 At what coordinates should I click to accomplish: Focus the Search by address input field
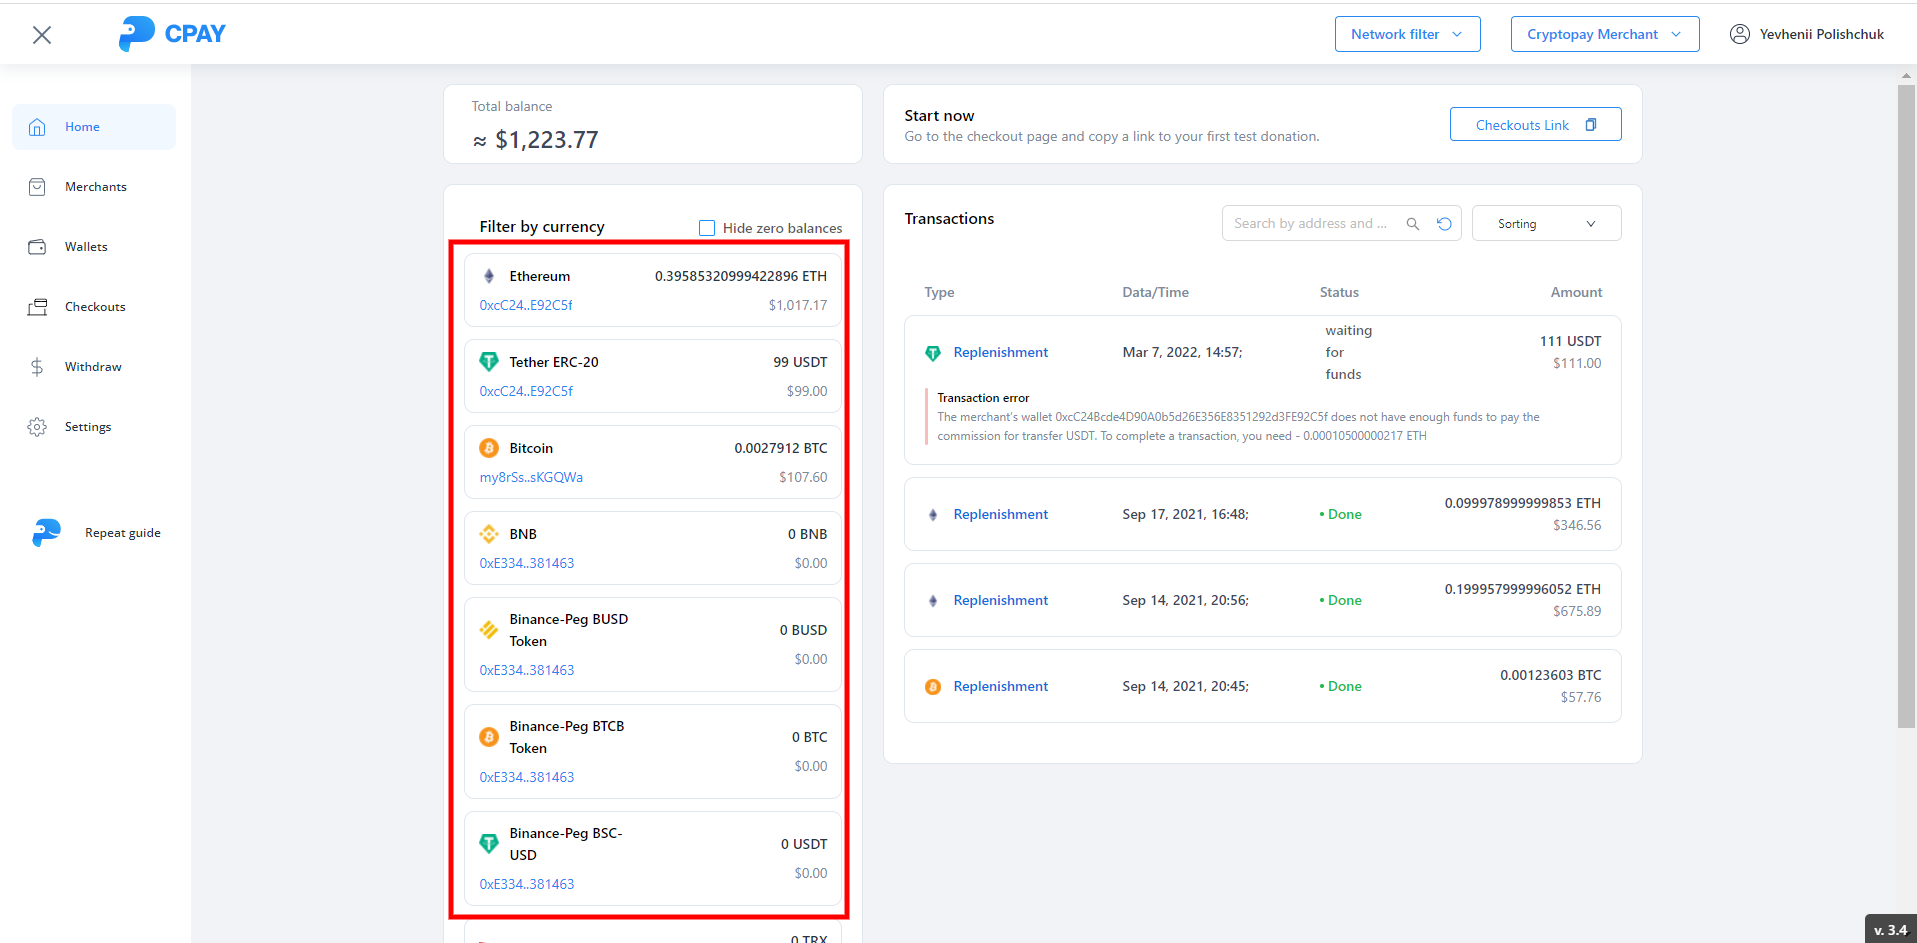coord(1312,224)
